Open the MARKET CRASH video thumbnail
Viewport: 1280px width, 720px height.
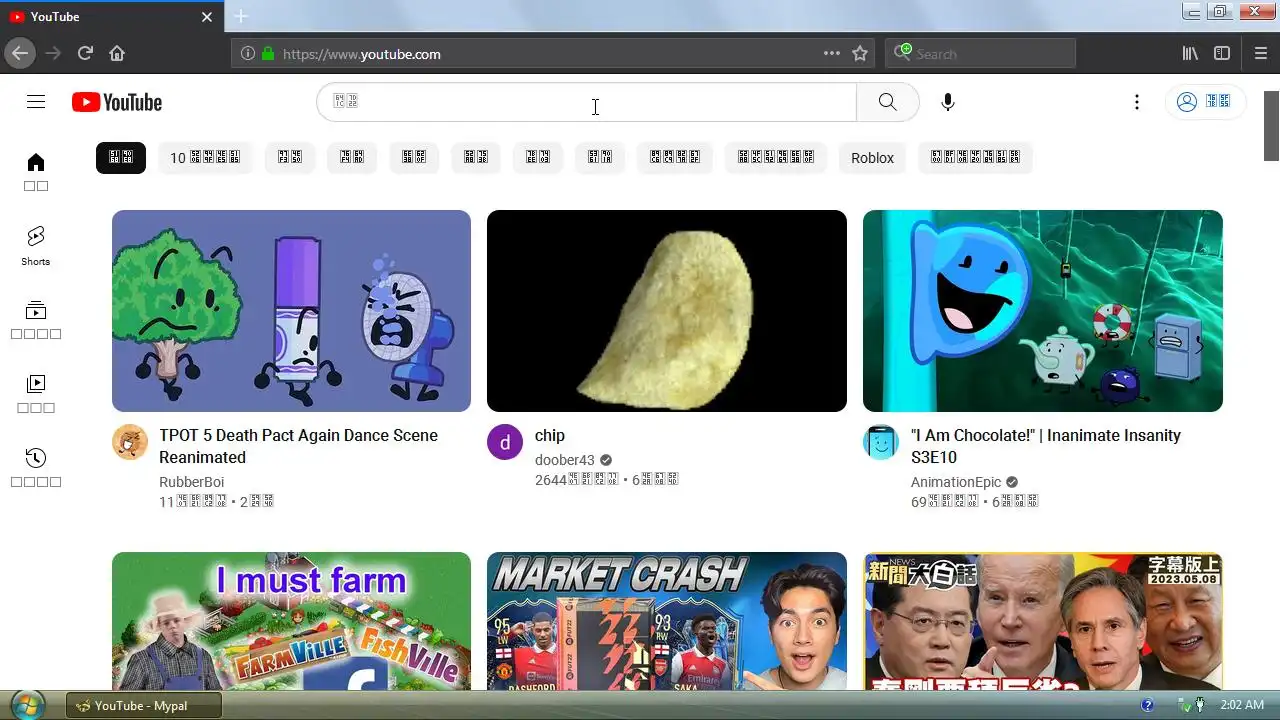pos(667,621)
